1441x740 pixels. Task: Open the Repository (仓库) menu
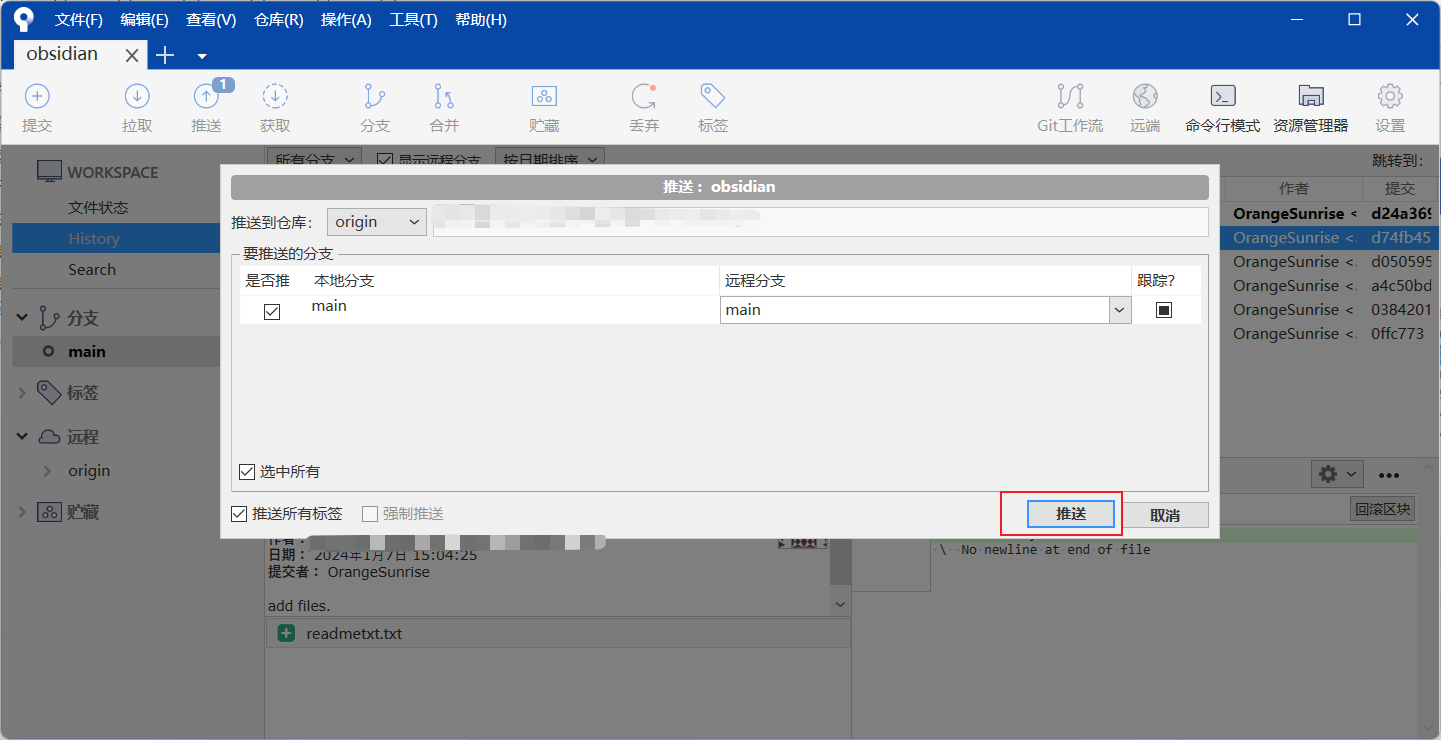pos(279,20)
